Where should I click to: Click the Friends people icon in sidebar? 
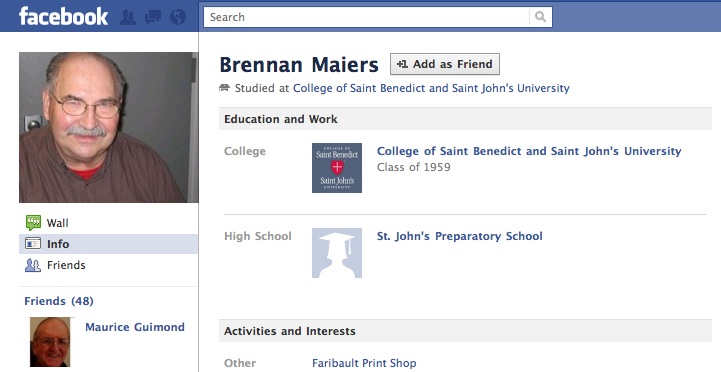coord(33,265)
